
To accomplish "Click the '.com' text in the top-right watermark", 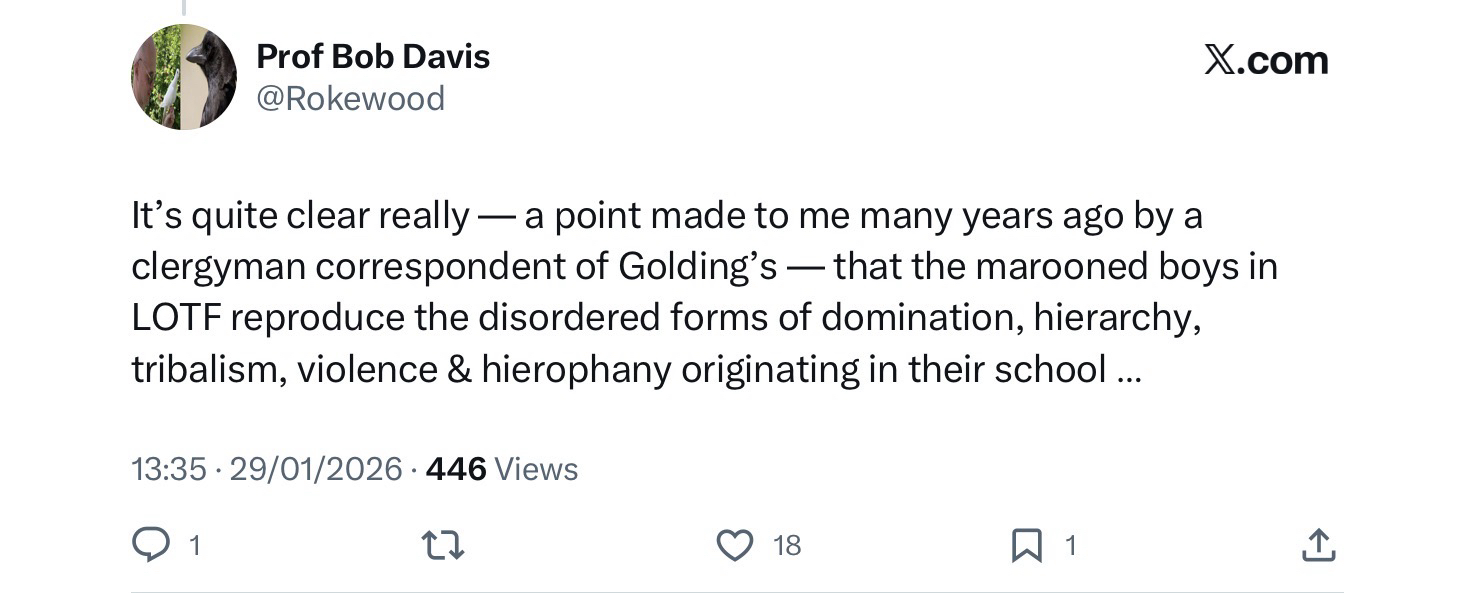I will (1285, 61).
